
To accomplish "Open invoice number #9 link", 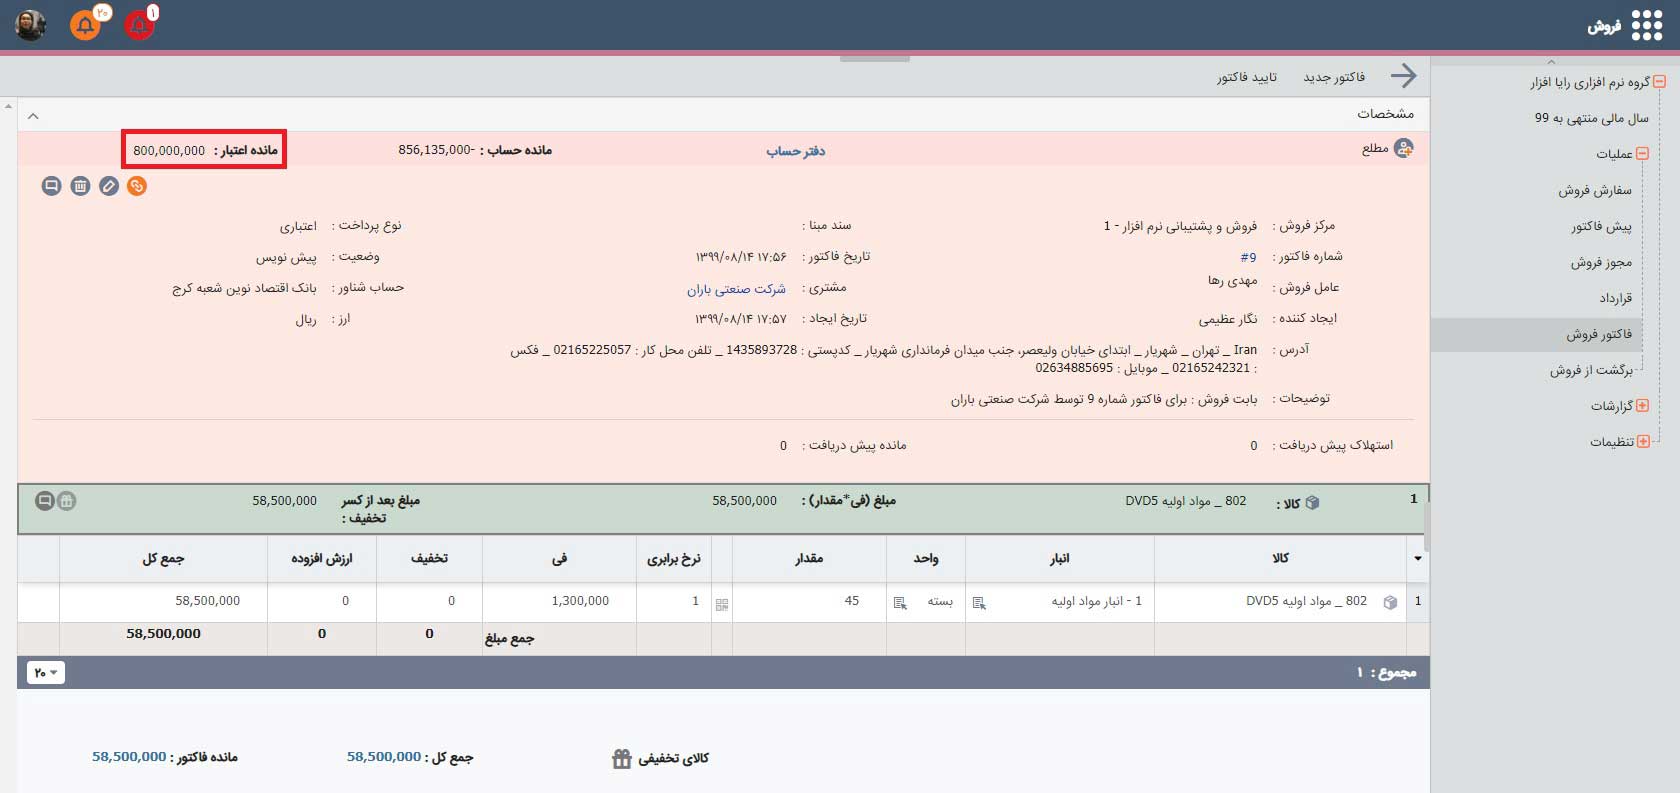I will pos(1248,257).
